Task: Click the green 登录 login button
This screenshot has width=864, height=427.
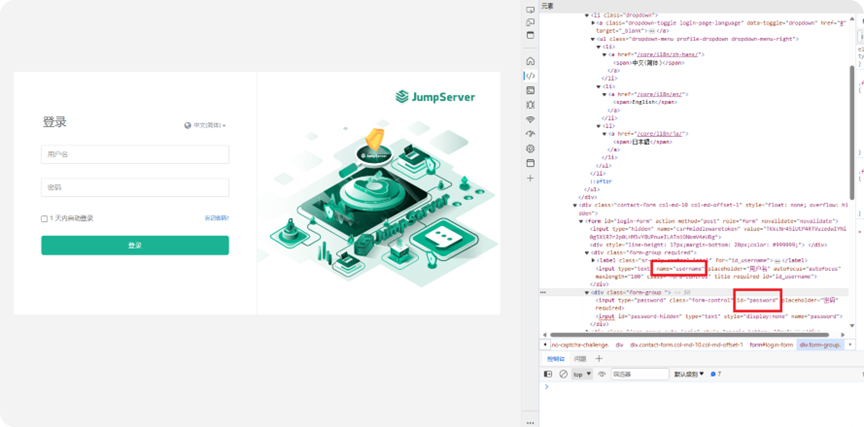Action: 135,245
